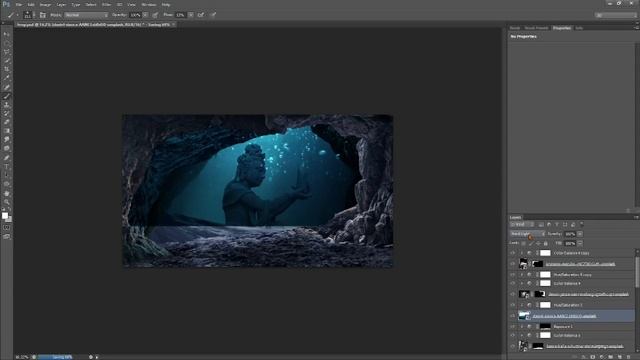Toggle visibility of bottom smart object layer
Screen dimensions: 640x360
coord(513,346)
